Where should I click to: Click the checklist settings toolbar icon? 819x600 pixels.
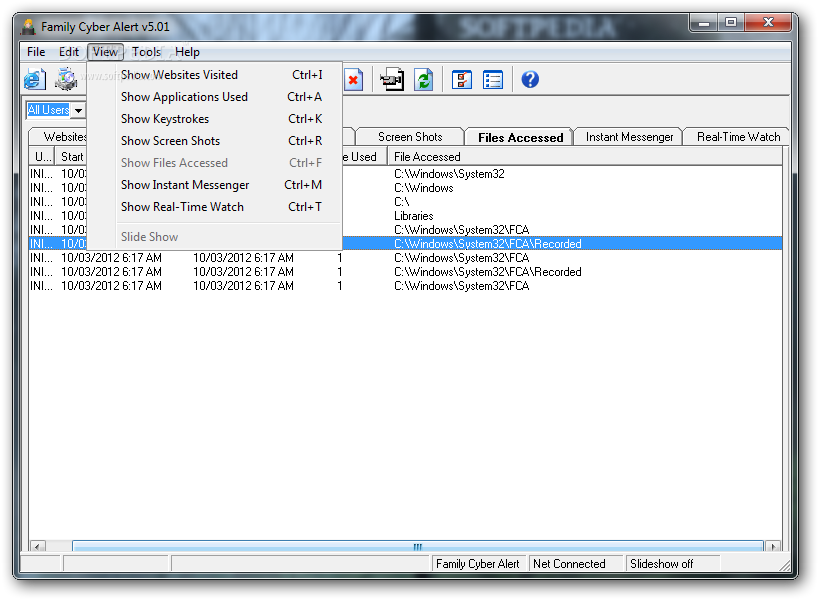coord(462,80)
